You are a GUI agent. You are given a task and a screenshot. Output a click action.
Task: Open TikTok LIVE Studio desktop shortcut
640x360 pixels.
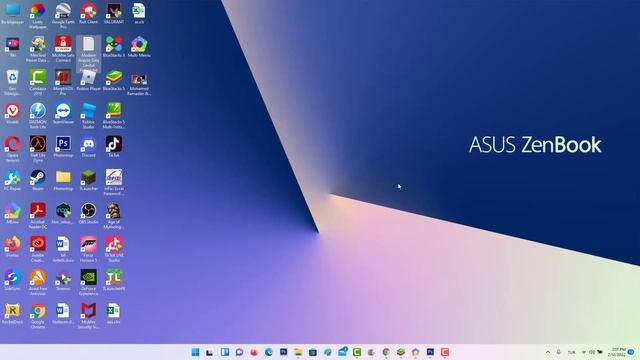click(113, 249)
